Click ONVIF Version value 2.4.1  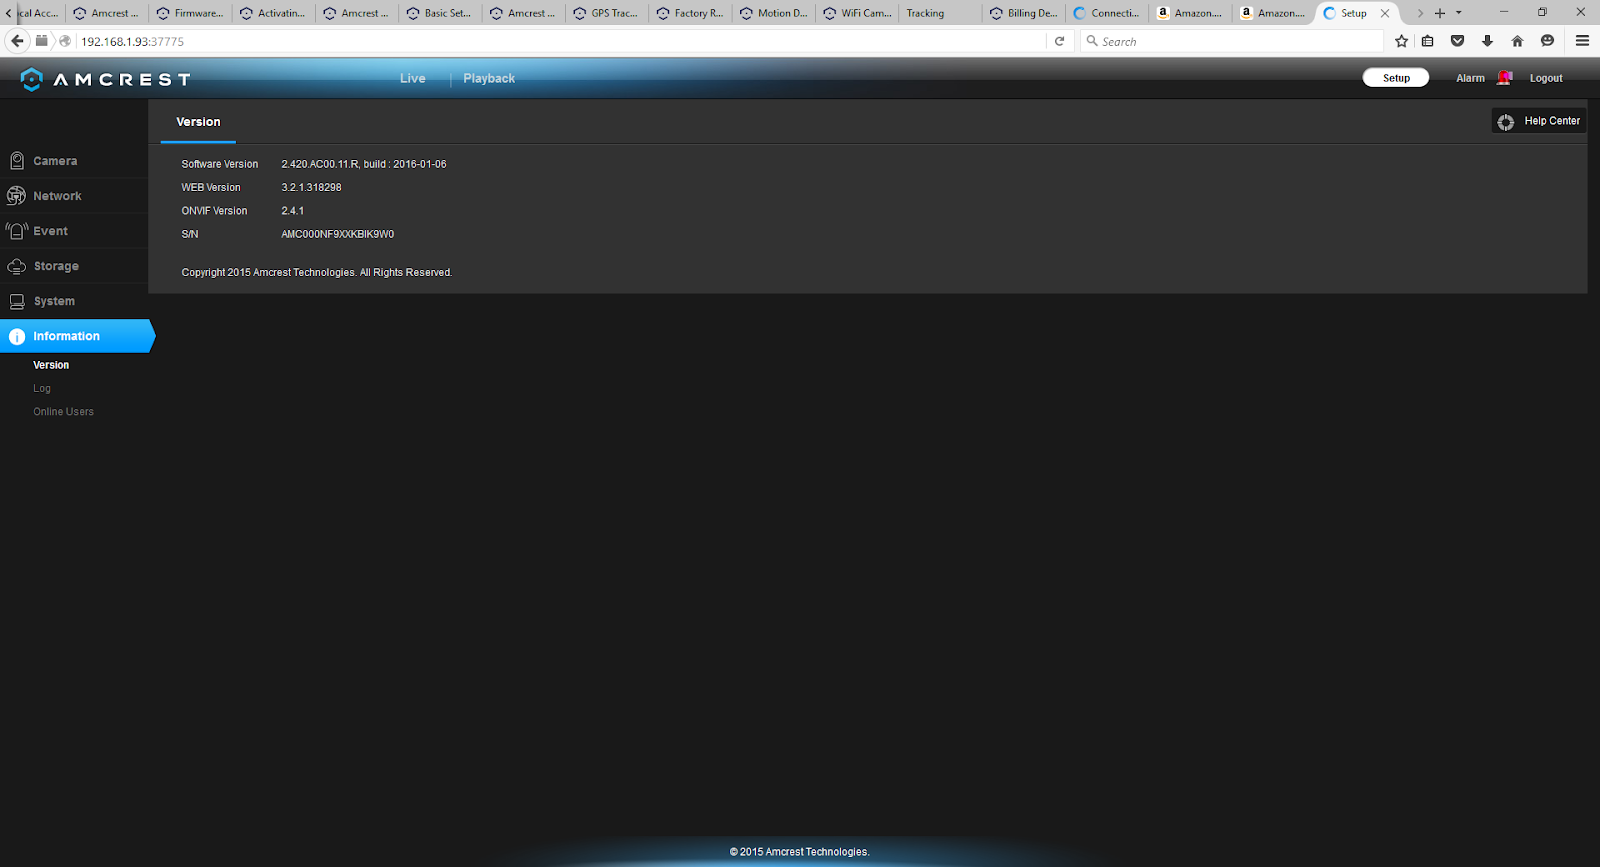tap(292, 211)
